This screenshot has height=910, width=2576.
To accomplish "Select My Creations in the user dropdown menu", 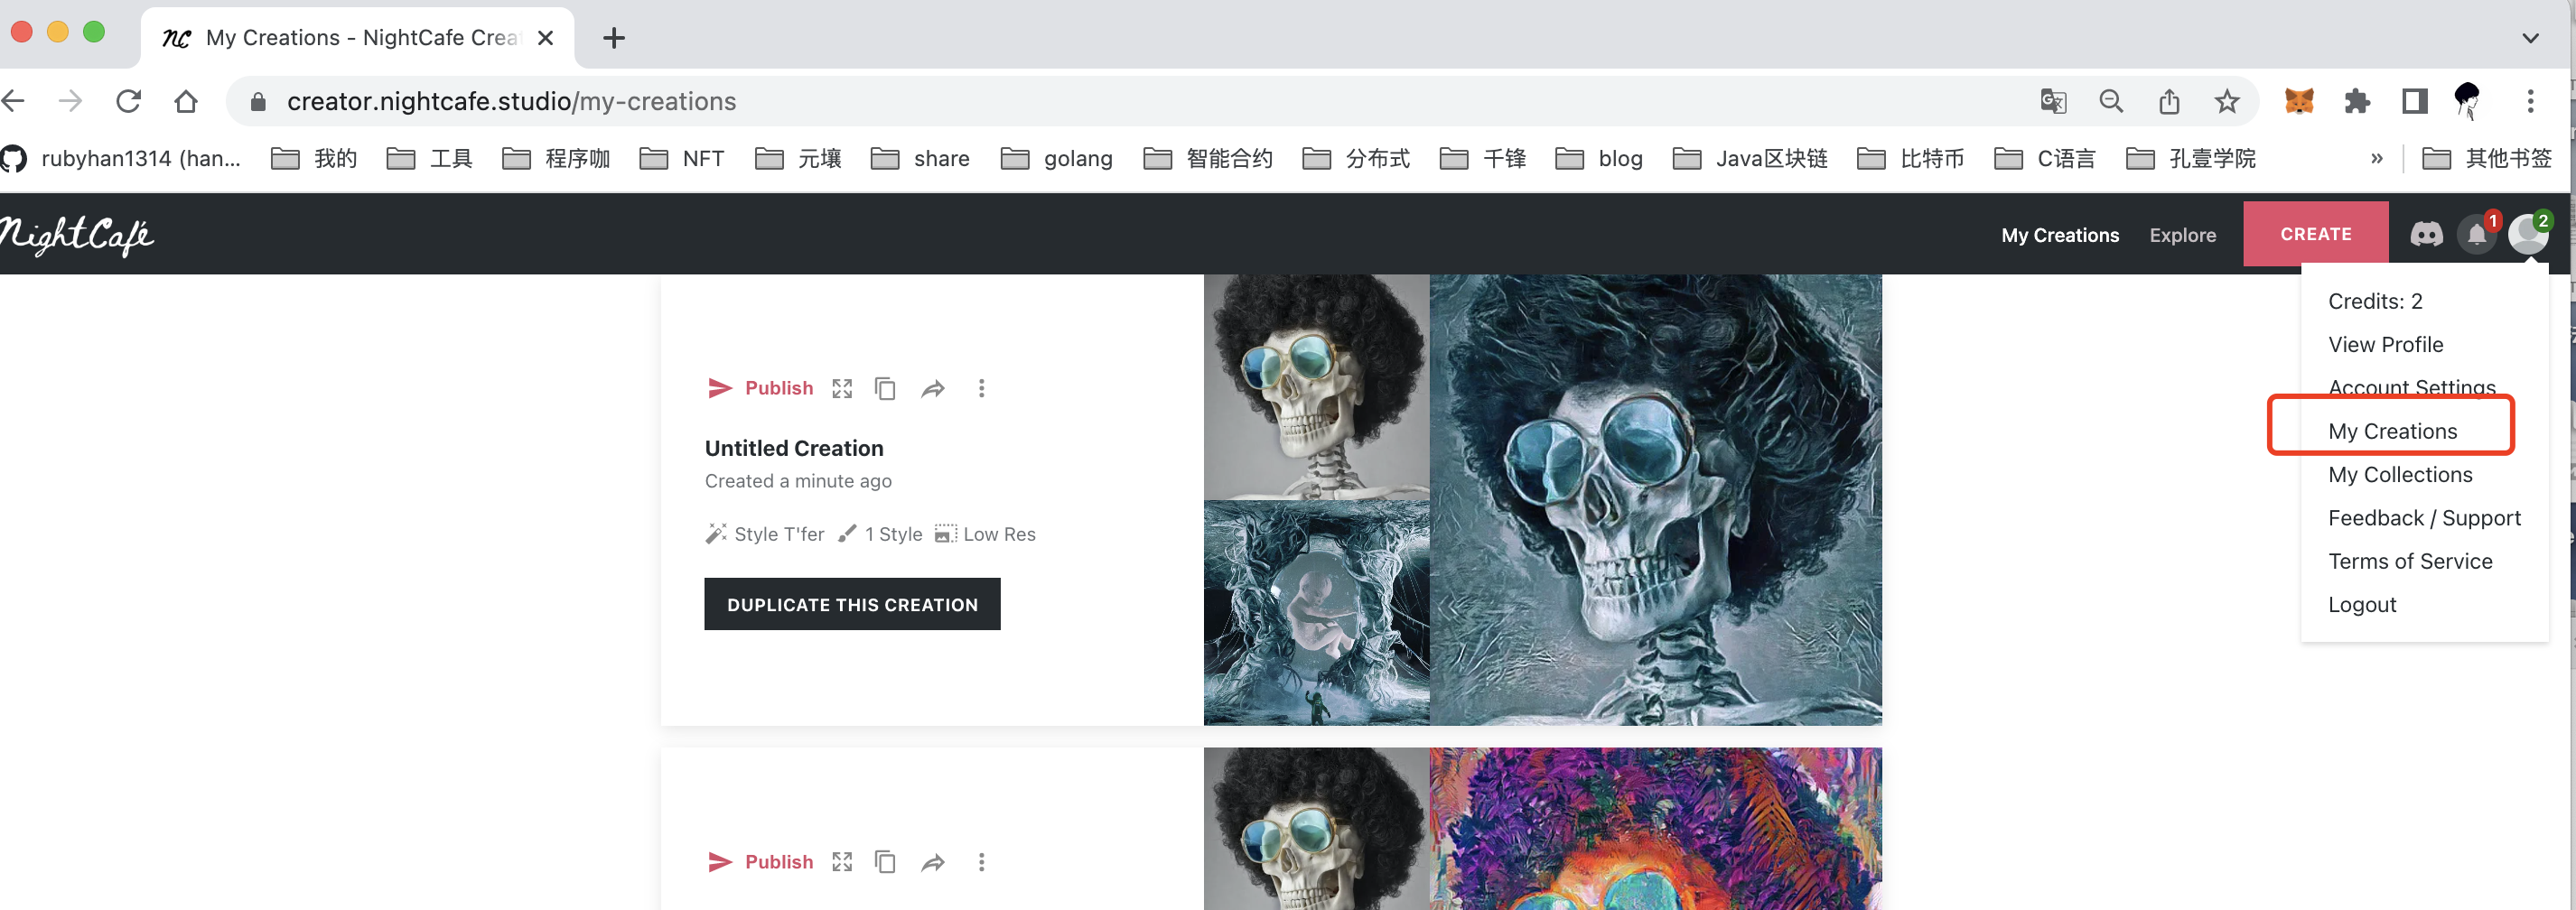I will coord(2392,431).
